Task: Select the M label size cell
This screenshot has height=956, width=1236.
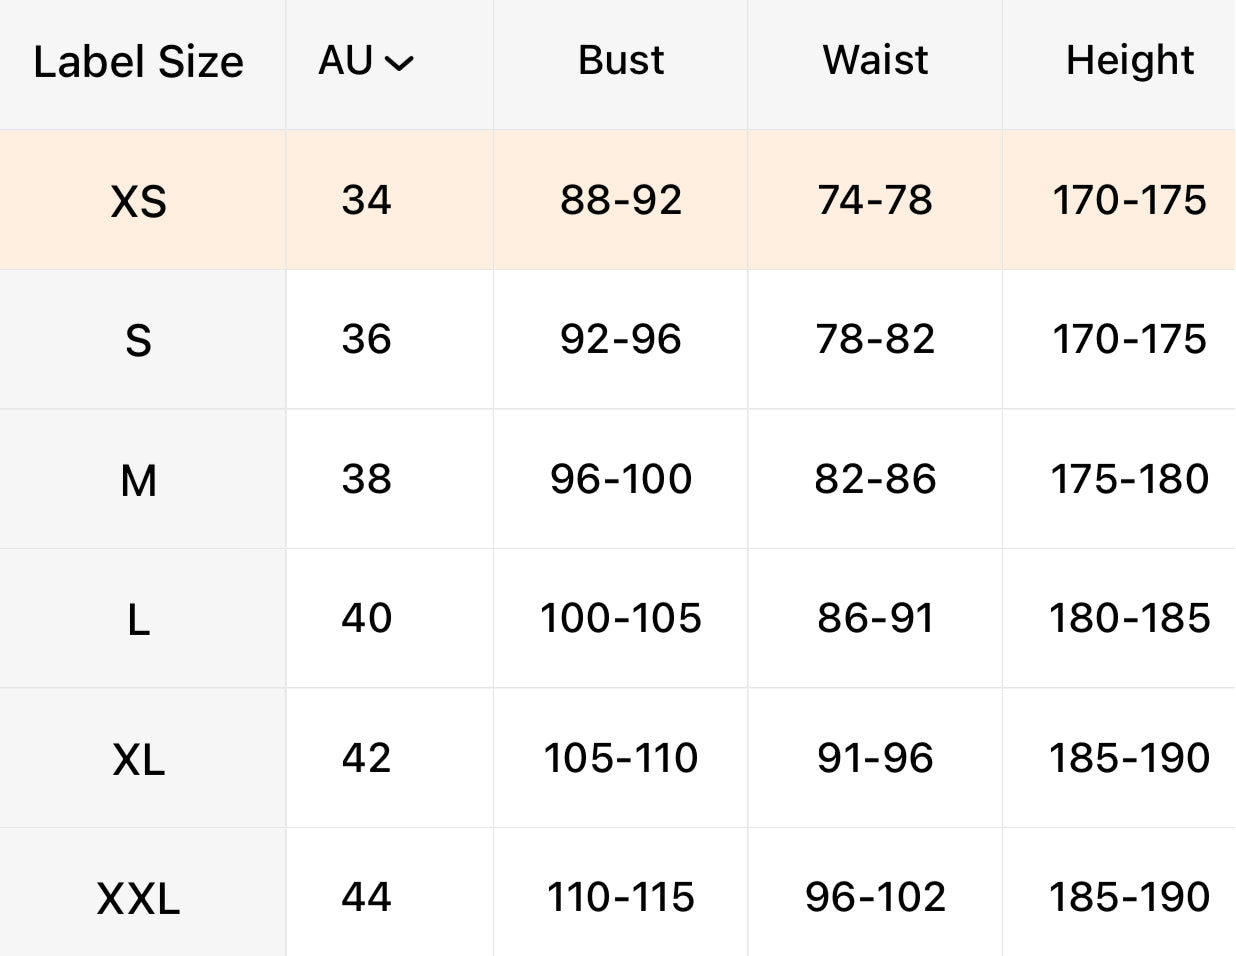Action: [138, 480]
